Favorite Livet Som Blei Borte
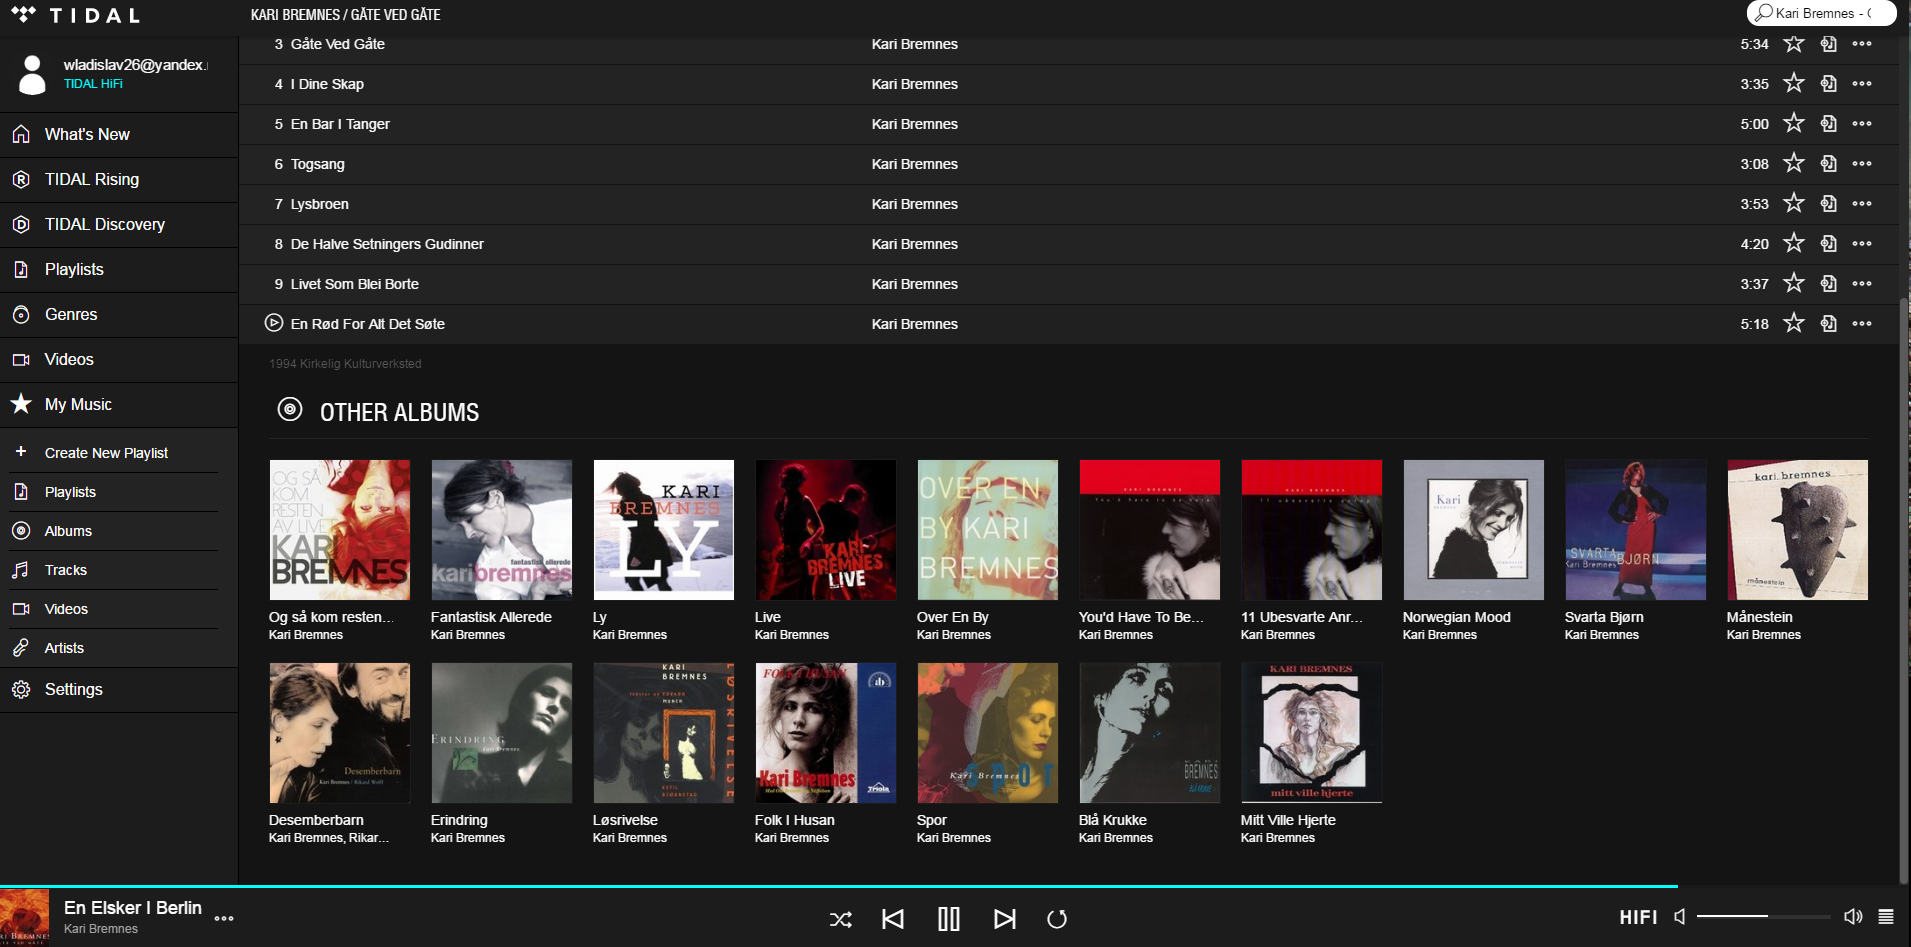Screen dimensions: 1911x947 point(1794,283)
